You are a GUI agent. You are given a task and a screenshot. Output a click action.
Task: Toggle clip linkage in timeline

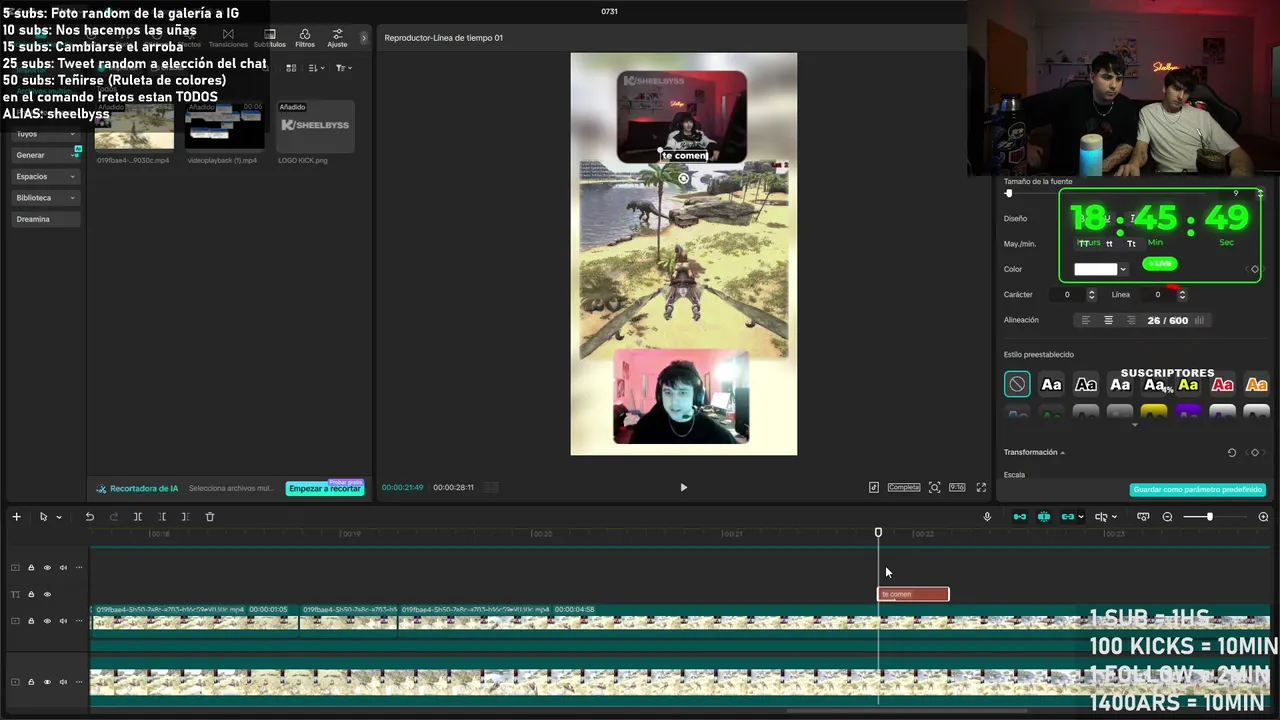tap(1068, 517)
